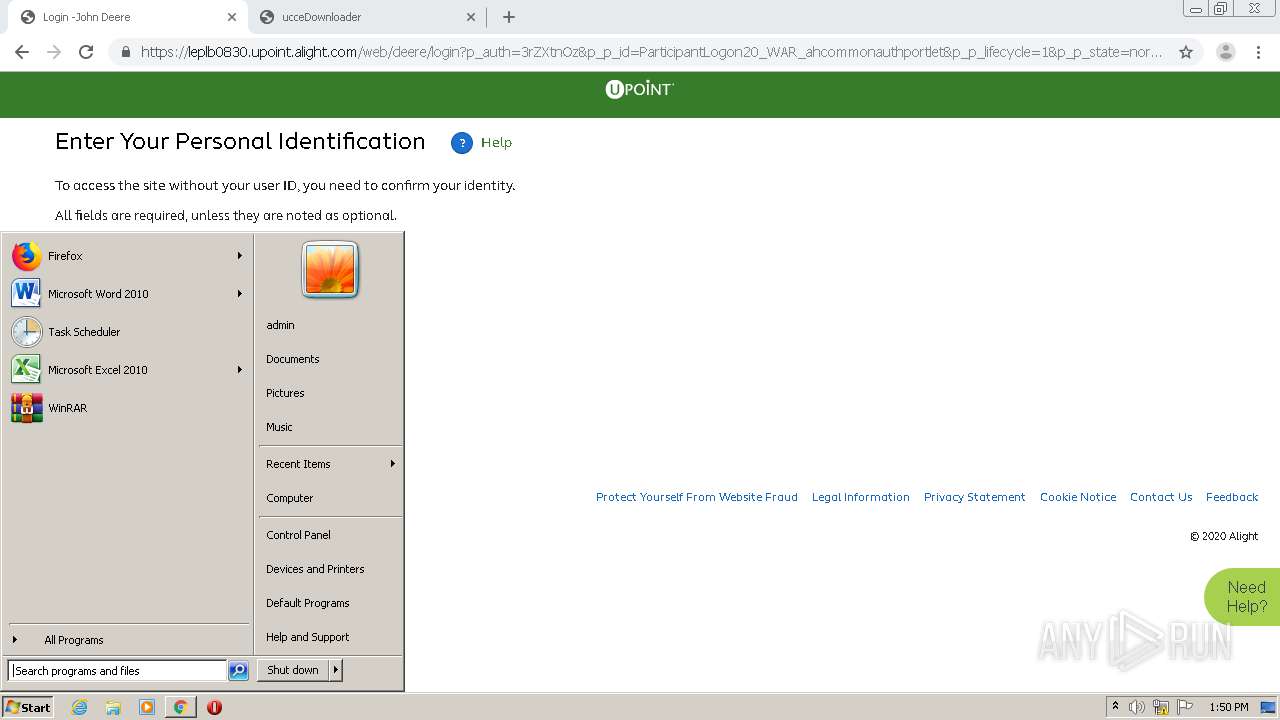The height and width of the screenshot is (720, 1280).
Task: Show hidden system tray icons
Action: (x=1115, y=707)
